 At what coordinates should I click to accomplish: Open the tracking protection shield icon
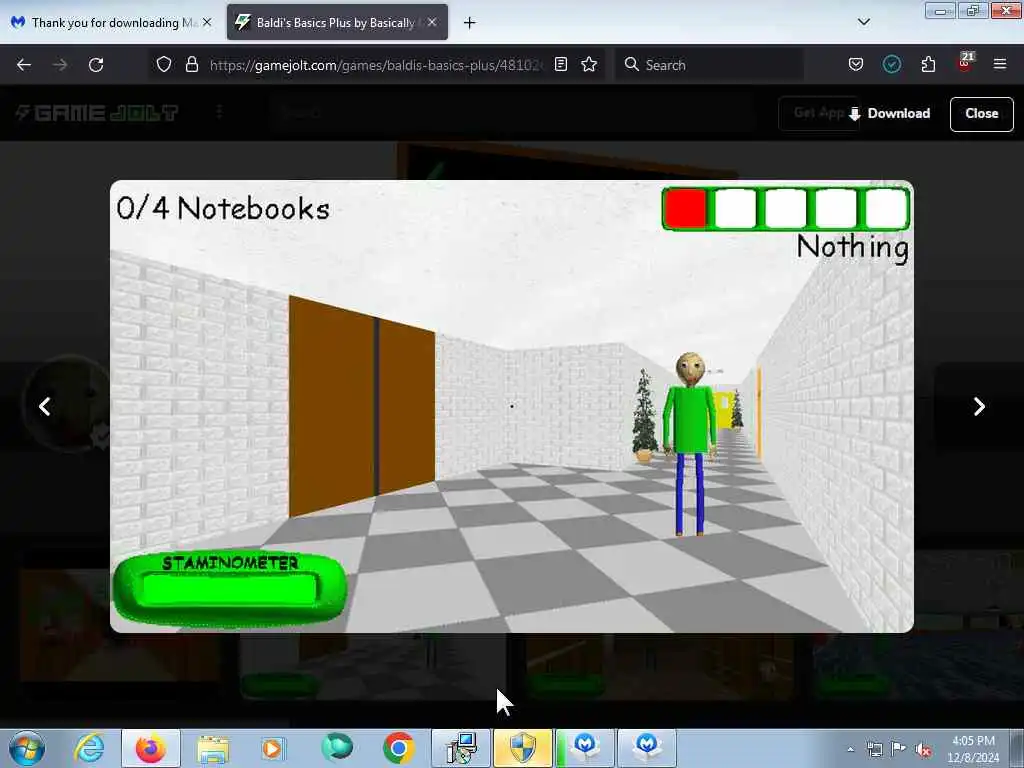click(x=164, y=64)
